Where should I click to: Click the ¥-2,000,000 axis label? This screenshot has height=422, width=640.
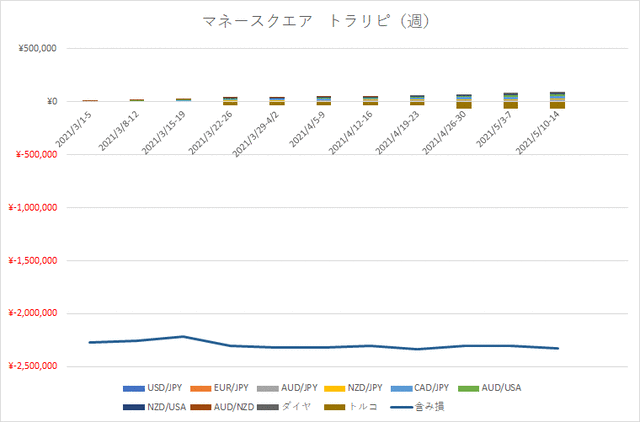coord(33,313)
